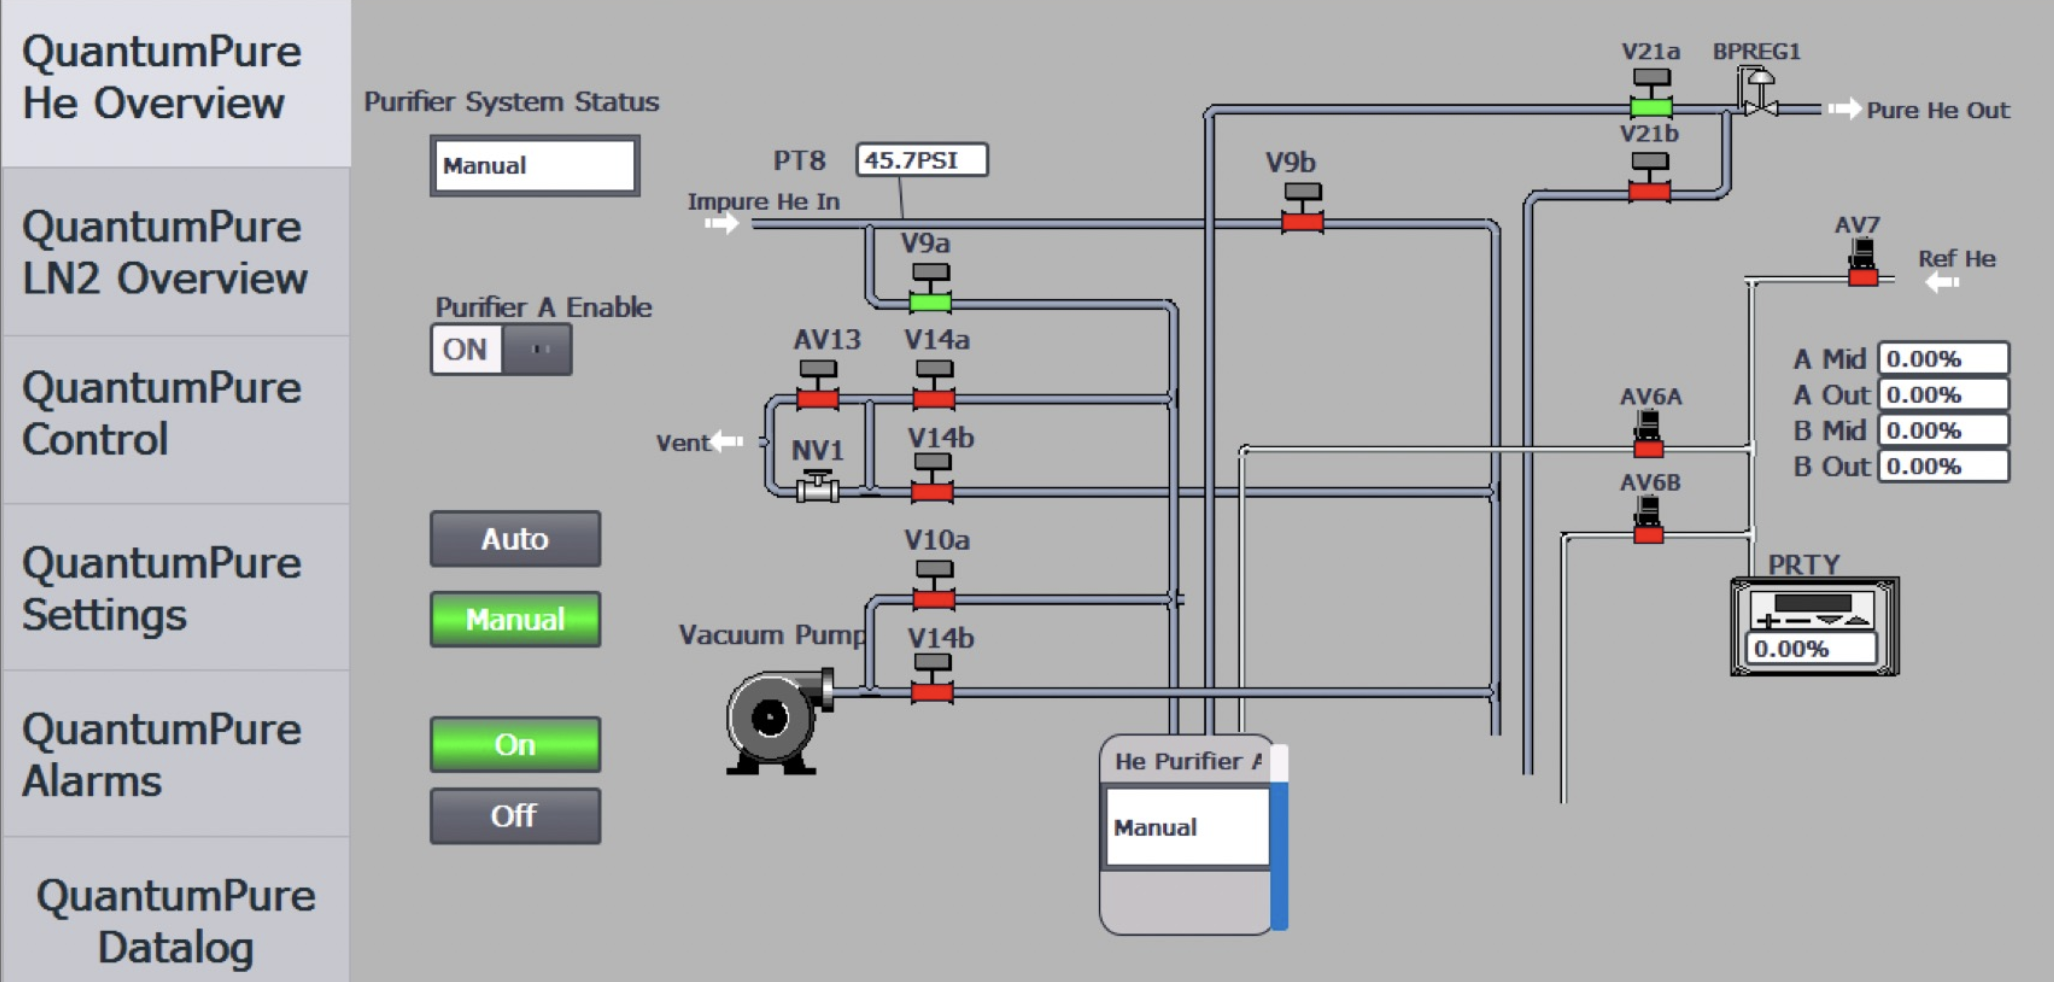Click the B Out purity value
2054x982 pixels.
coord(1943,467)
